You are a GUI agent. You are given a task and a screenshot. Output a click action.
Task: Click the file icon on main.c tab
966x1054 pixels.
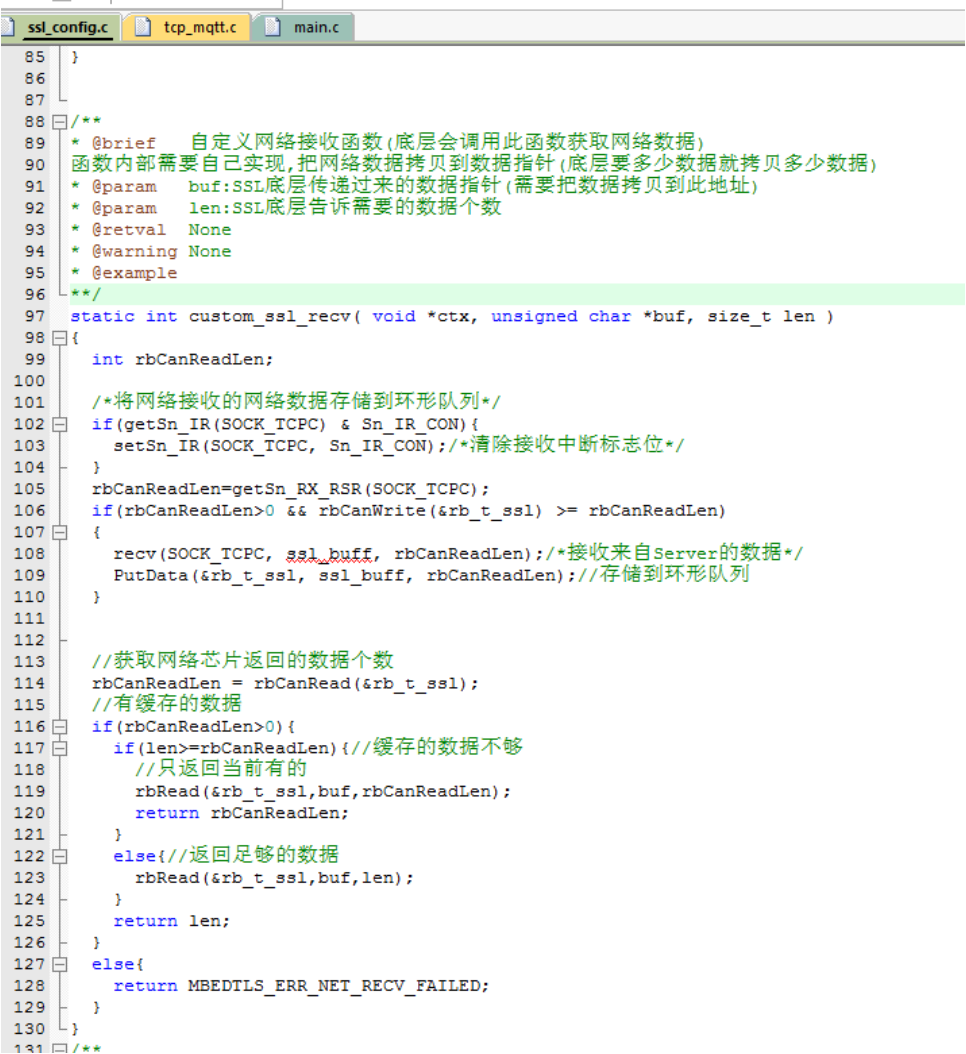click(x=272, y=27)
